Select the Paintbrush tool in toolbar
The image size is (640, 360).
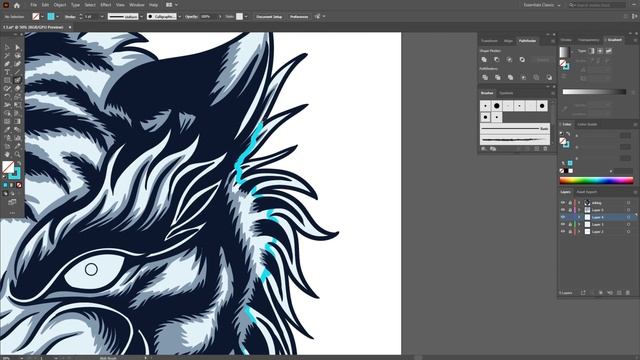pos(18,80)
